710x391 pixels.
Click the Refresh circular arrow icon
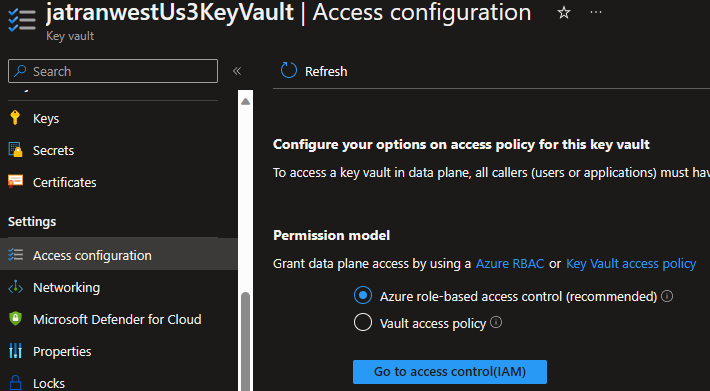[289, 71]
